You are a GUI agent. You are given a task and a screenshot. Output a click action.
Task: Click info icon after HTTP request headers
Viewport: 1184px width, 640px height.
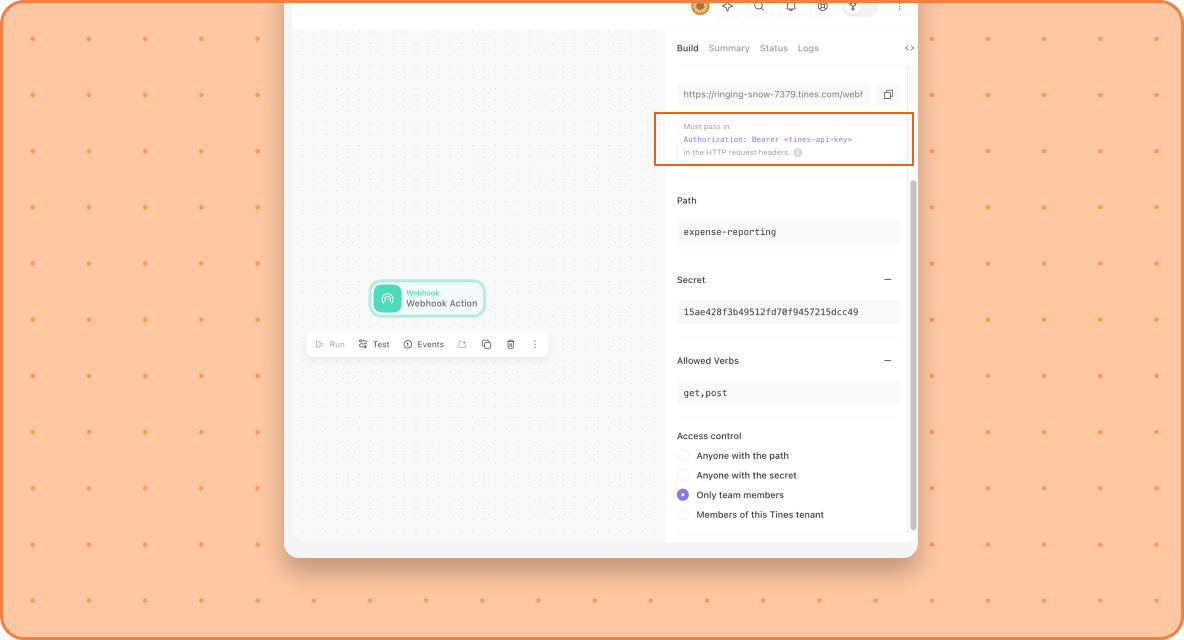tap(797, 152)
